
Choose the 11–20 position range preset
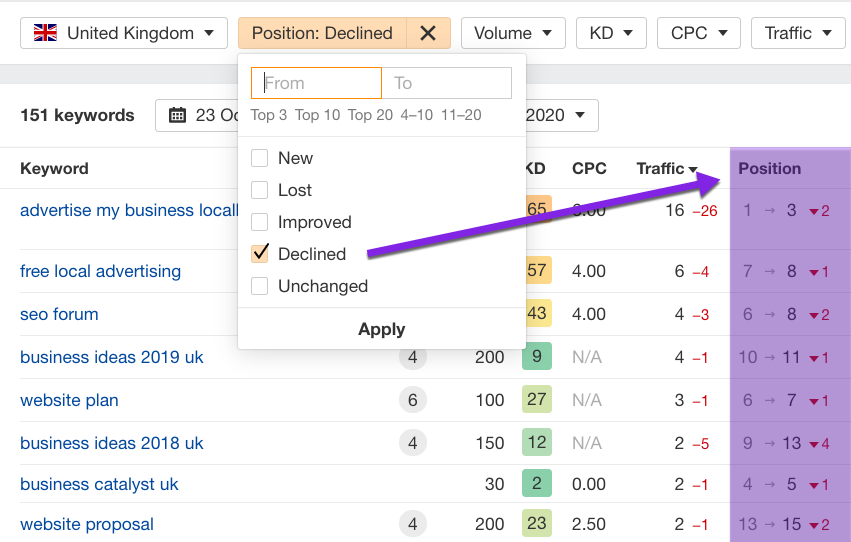coord(461,115)
